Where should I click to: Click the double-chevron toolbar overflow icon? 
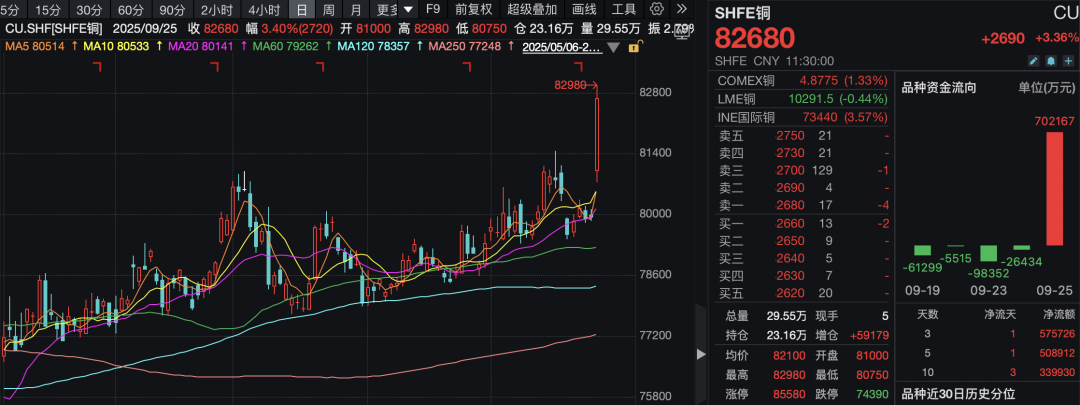pyautogui.click(x=681, y=9)
